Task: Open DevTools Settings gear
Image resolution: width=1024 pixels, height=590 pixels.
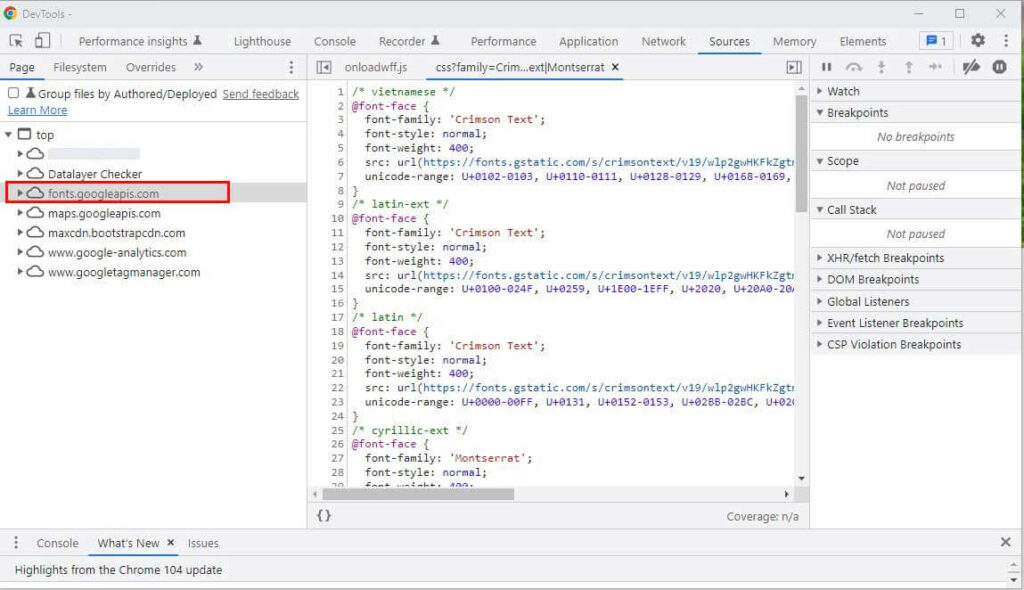Action: click(977, 41)
